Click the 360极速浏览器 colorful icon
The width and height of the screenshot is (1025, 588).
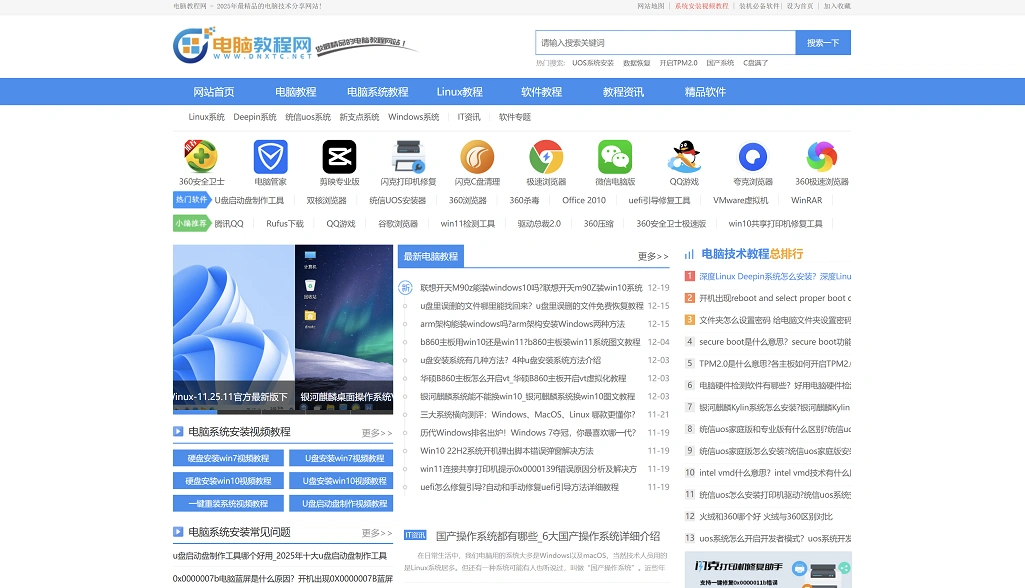(821, 157)
